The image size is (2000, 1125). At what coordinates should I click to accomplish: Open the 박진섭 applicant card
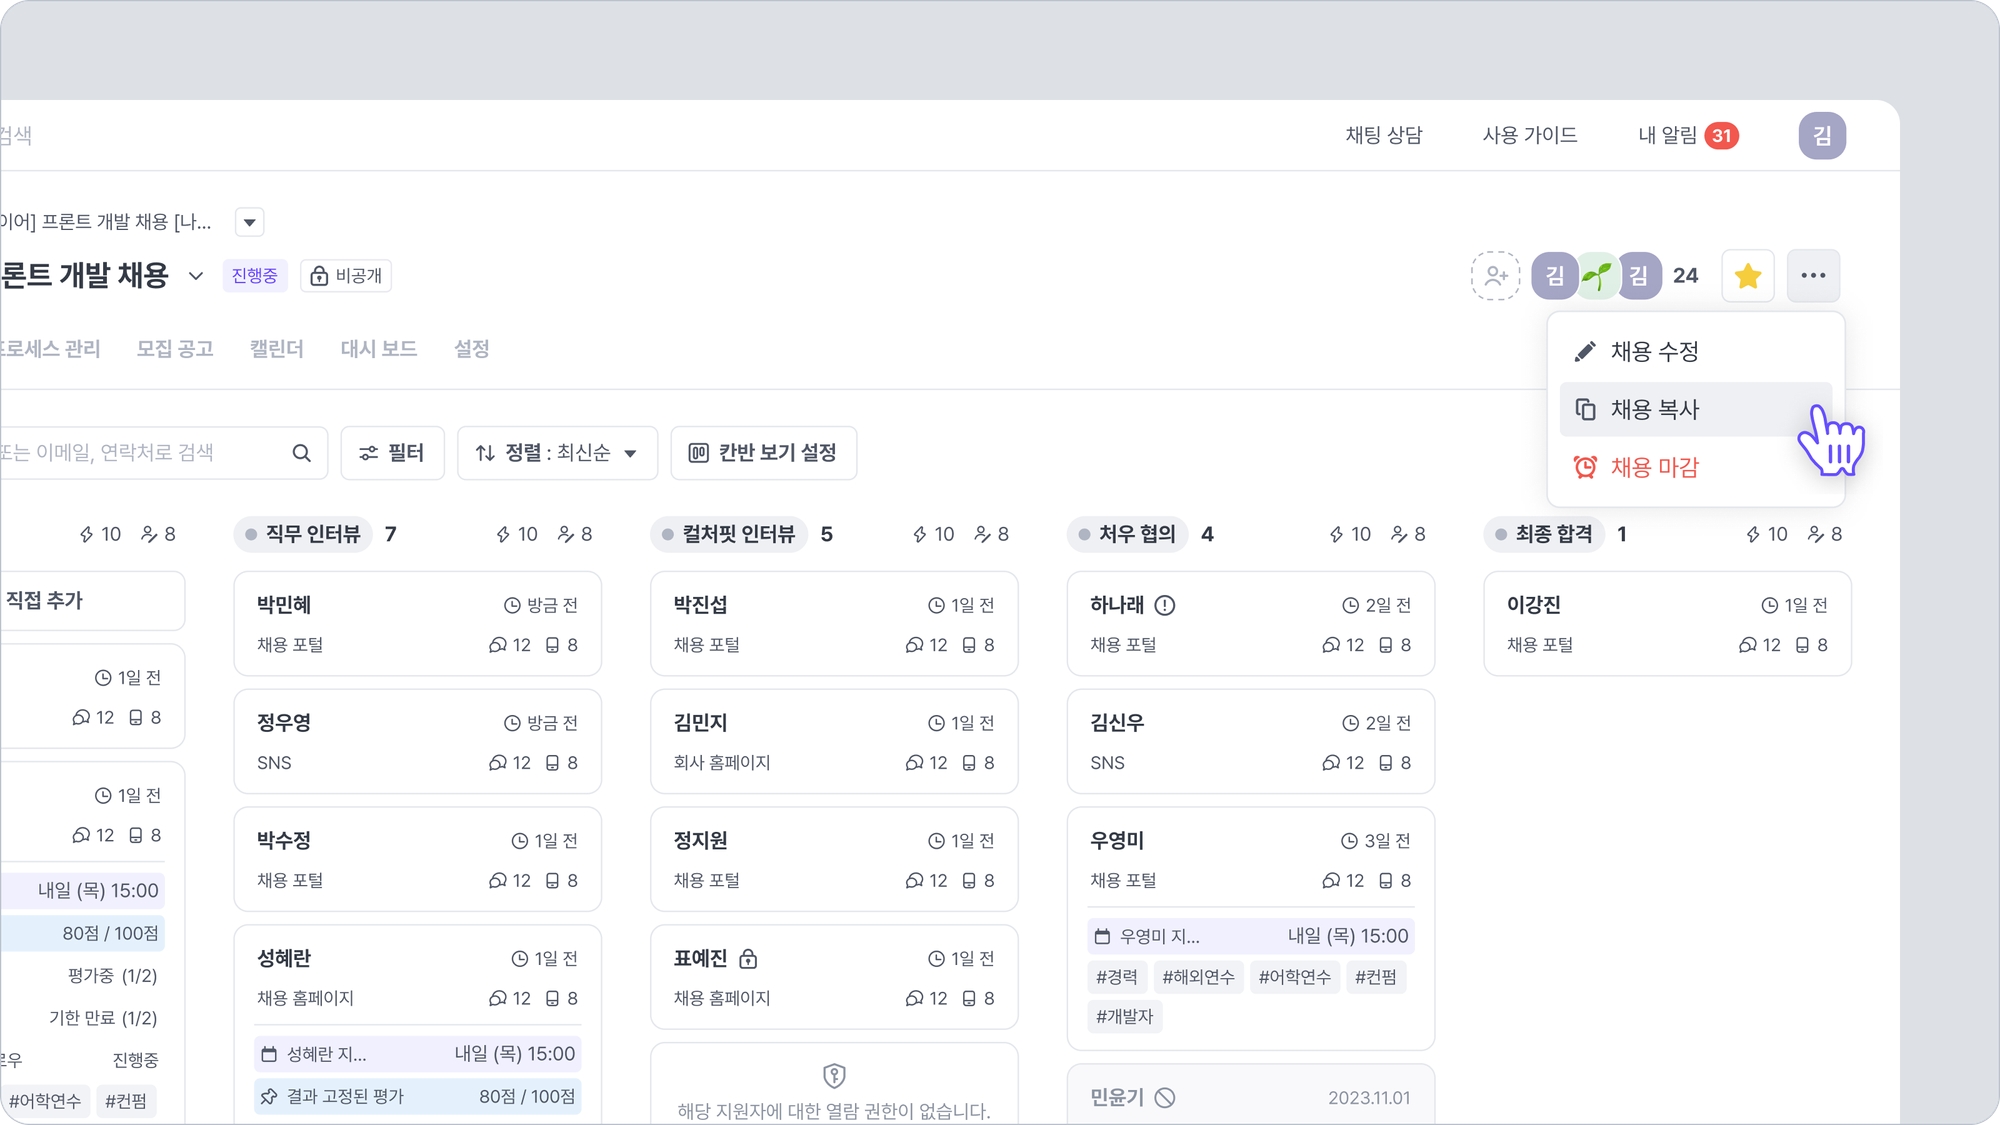pyautogui.click(x=834, y=624)
